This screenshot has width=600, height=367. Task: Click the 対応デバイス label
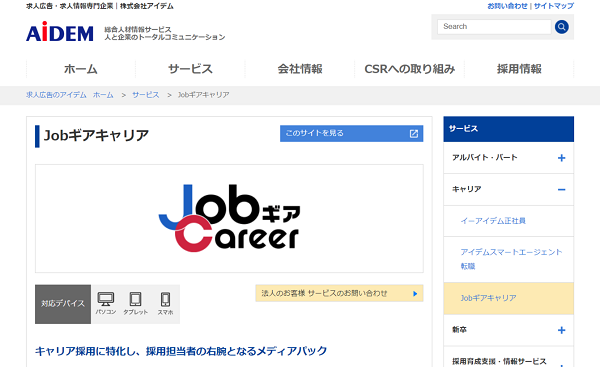(63, 304)
